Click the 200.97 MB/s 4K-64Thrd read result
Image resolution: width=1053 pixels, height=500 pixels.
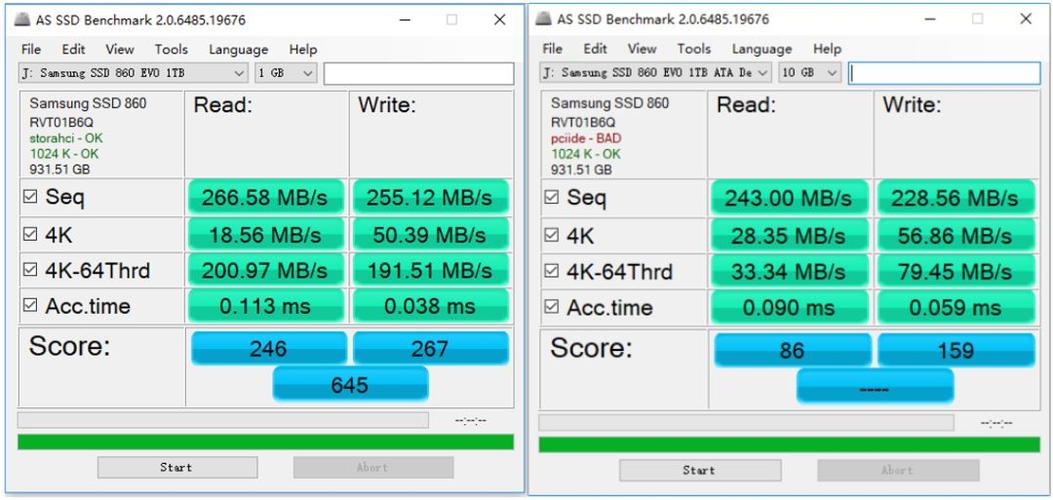(267, 270)
